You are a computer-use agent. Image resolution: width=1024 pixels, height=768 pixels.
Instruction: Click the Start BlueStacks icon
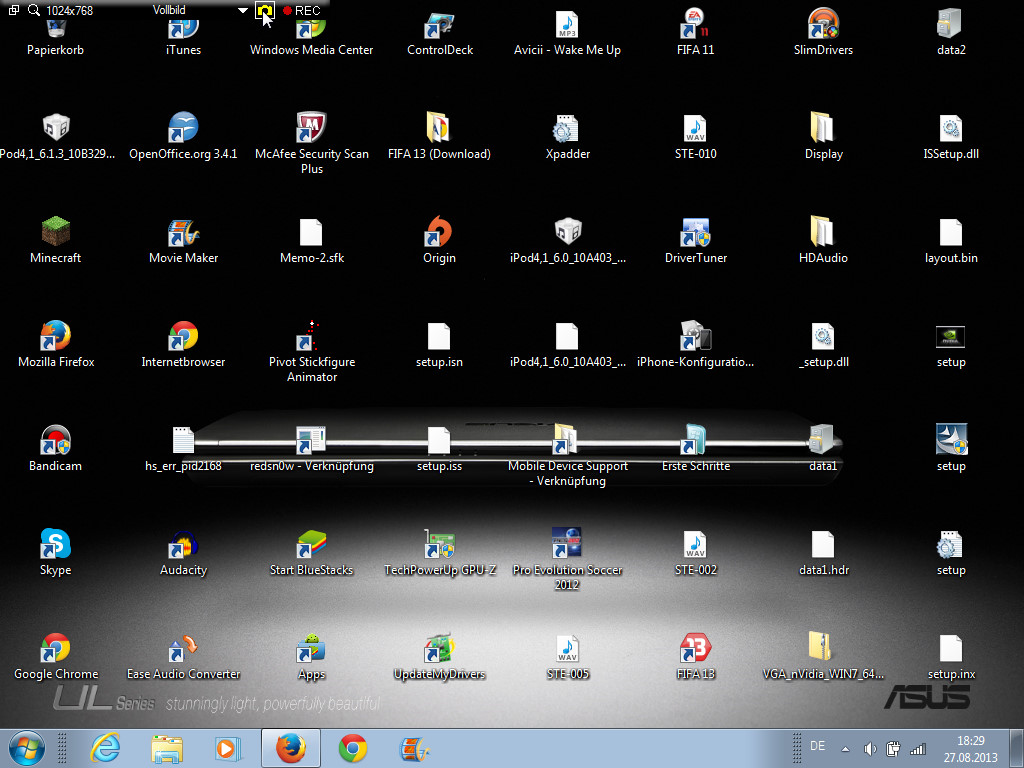point(312,552)
